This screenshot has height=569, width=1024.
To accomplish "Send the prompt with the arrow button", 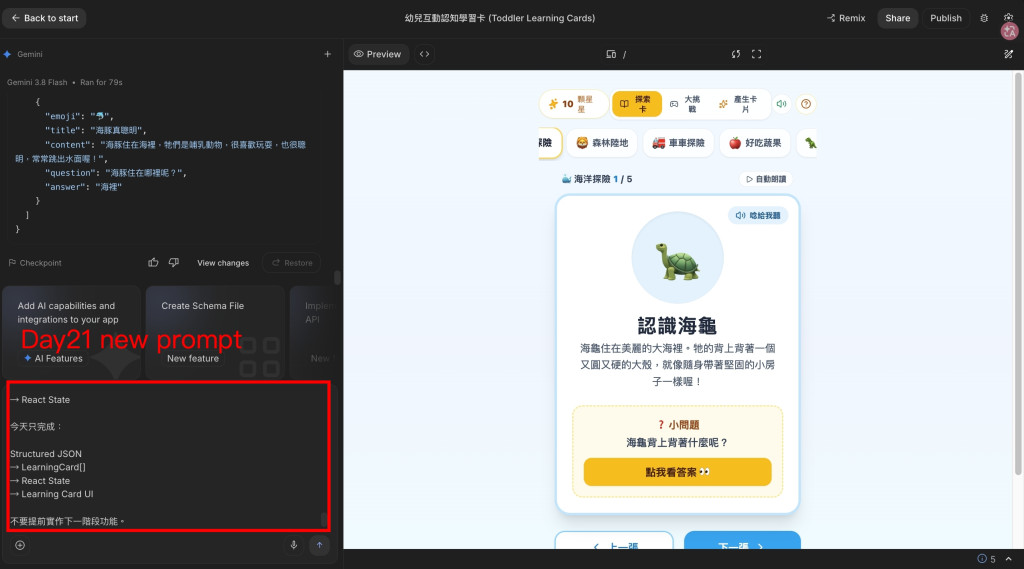I will point(319,545).
